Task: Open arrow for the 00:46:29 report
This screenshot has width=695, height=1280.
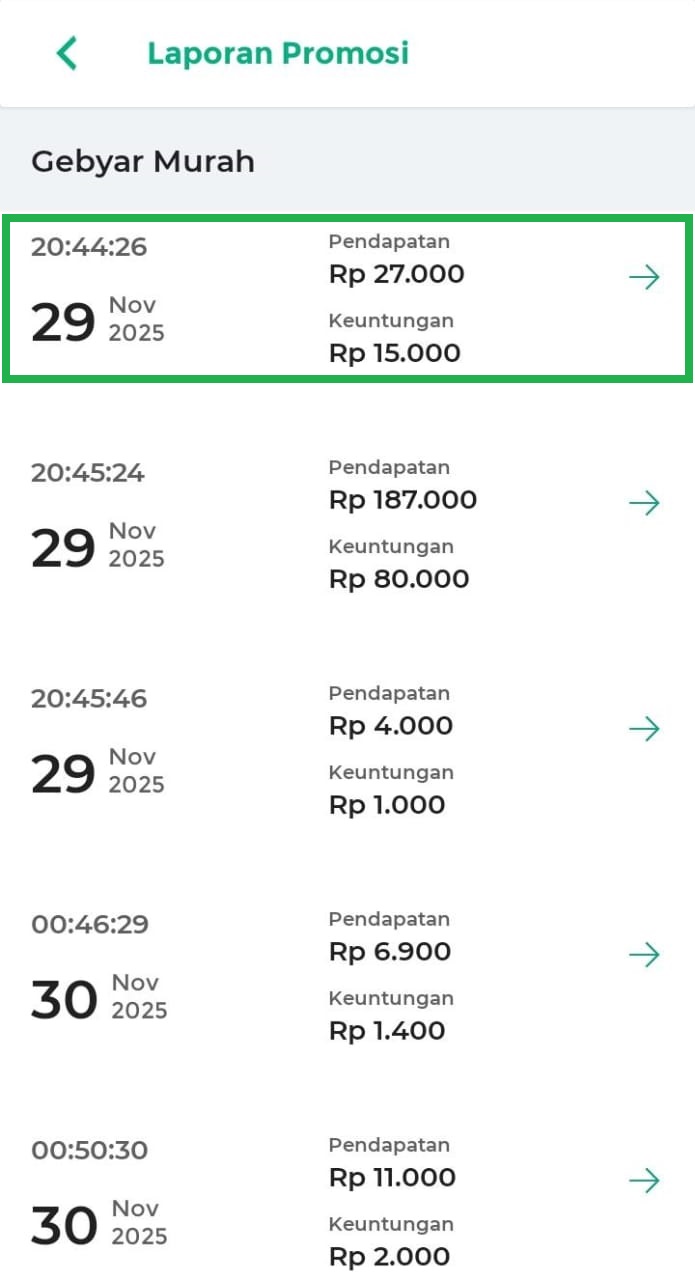Action: [644, 955]
